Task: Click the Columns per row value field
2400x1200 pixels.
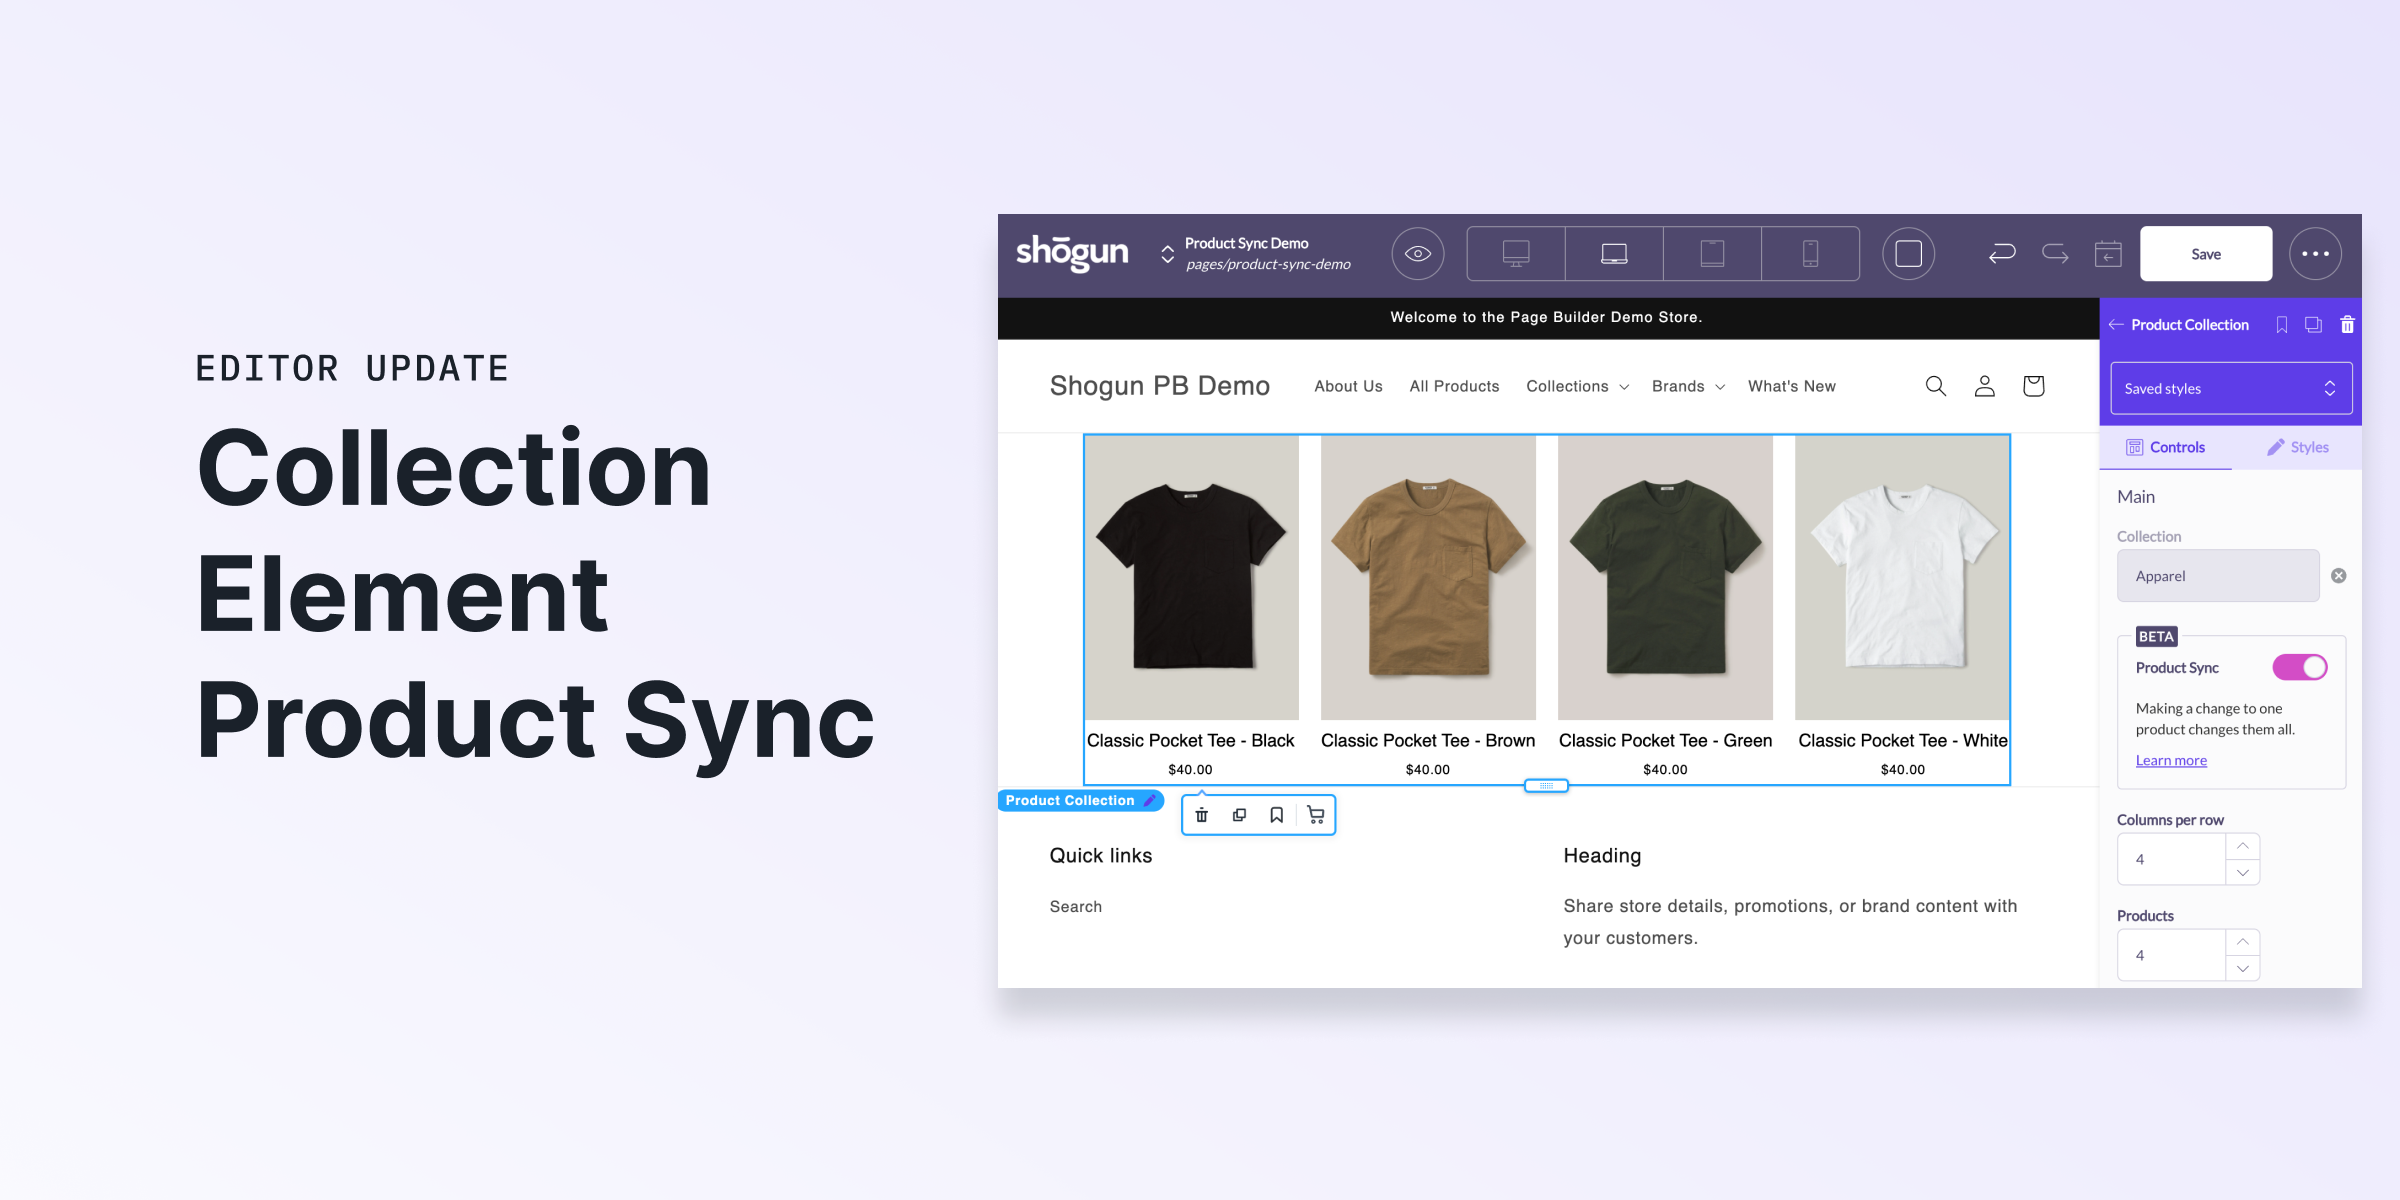Action: [2171, 859]
